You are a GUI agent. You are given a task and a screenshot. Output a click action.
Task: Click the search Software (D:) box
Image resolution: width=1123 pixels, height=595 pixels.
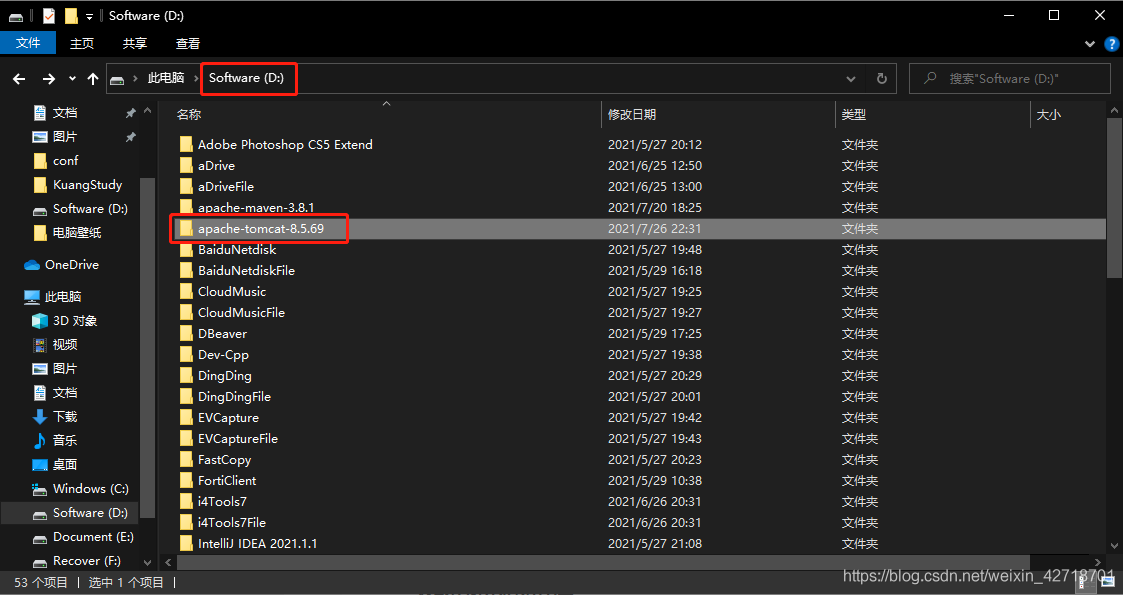coord(1010,79)
